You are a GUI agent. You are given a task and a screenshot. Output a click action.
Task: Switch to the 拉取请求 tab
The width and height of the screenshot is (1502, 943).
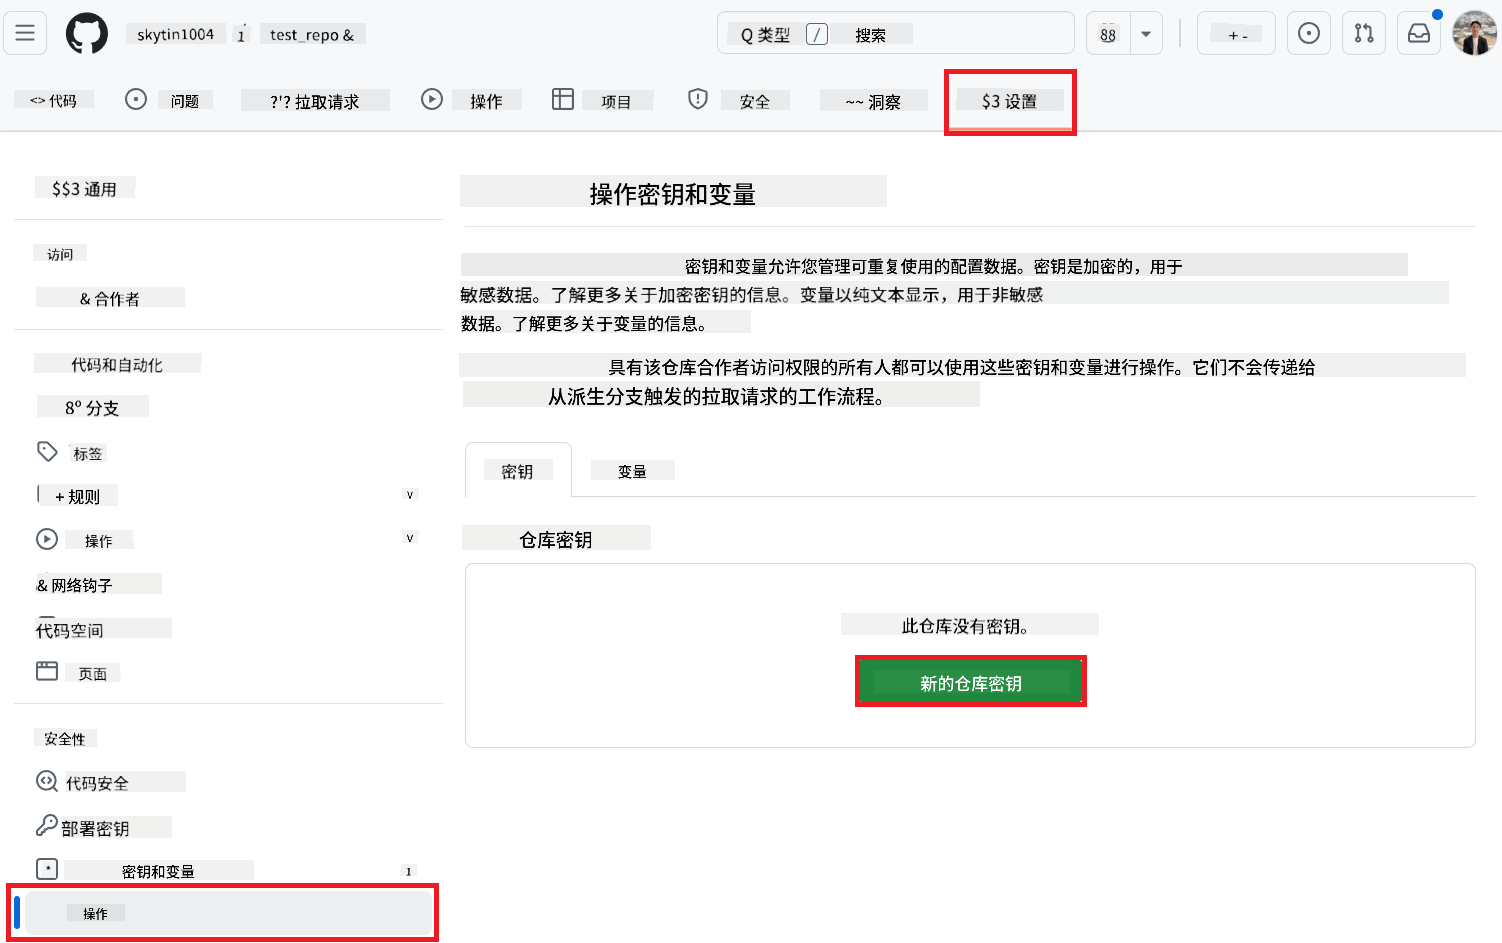(x=315, y=100)
